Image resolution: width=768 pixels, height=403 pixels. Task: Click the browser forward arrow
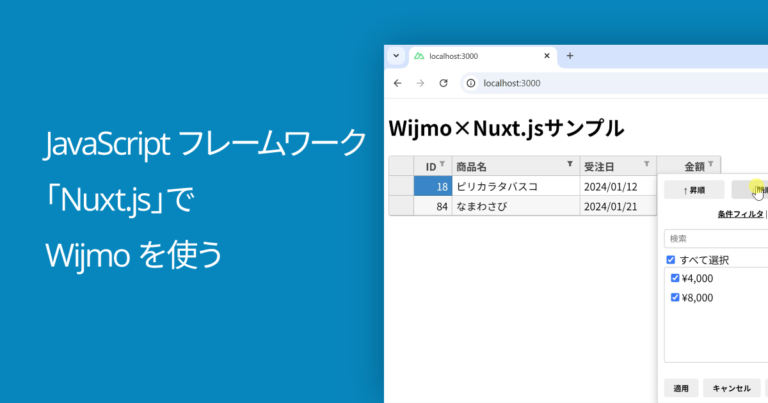coord(420,83)
